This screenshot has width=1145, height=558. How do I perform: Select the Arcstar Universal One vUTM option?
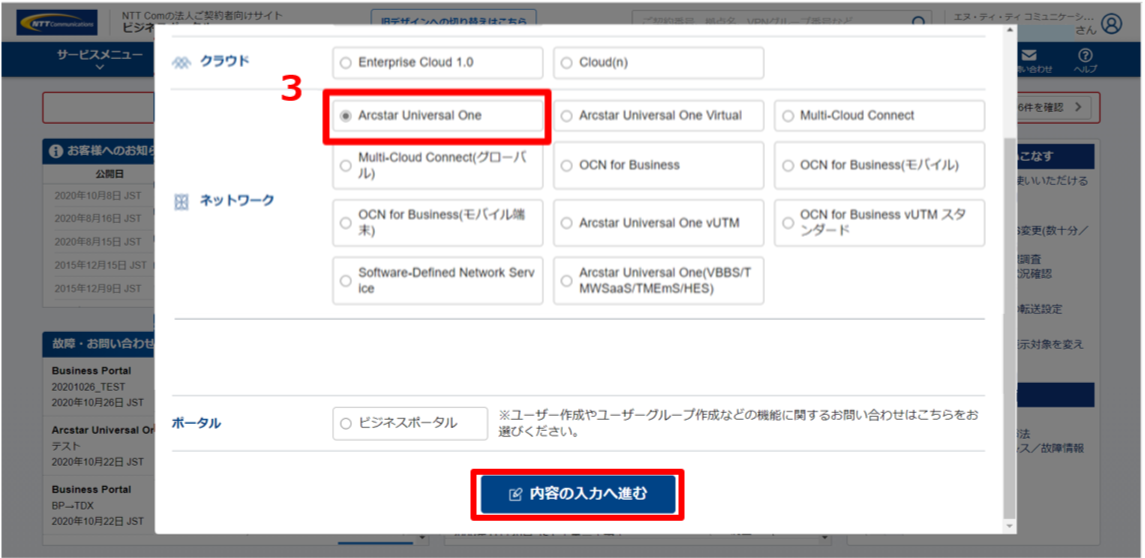tap(567, 224)
